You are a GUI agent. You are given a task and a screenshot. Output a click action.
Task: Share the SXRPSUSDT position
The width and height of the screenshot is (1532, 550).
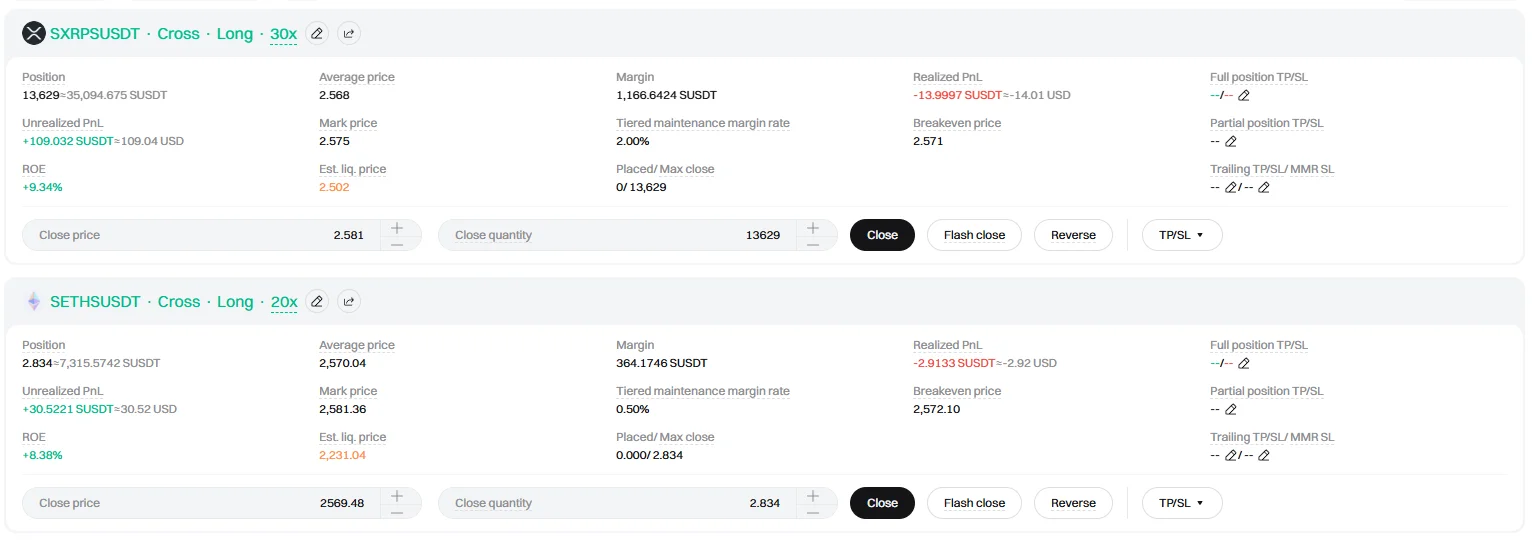(x=349, y=33)
